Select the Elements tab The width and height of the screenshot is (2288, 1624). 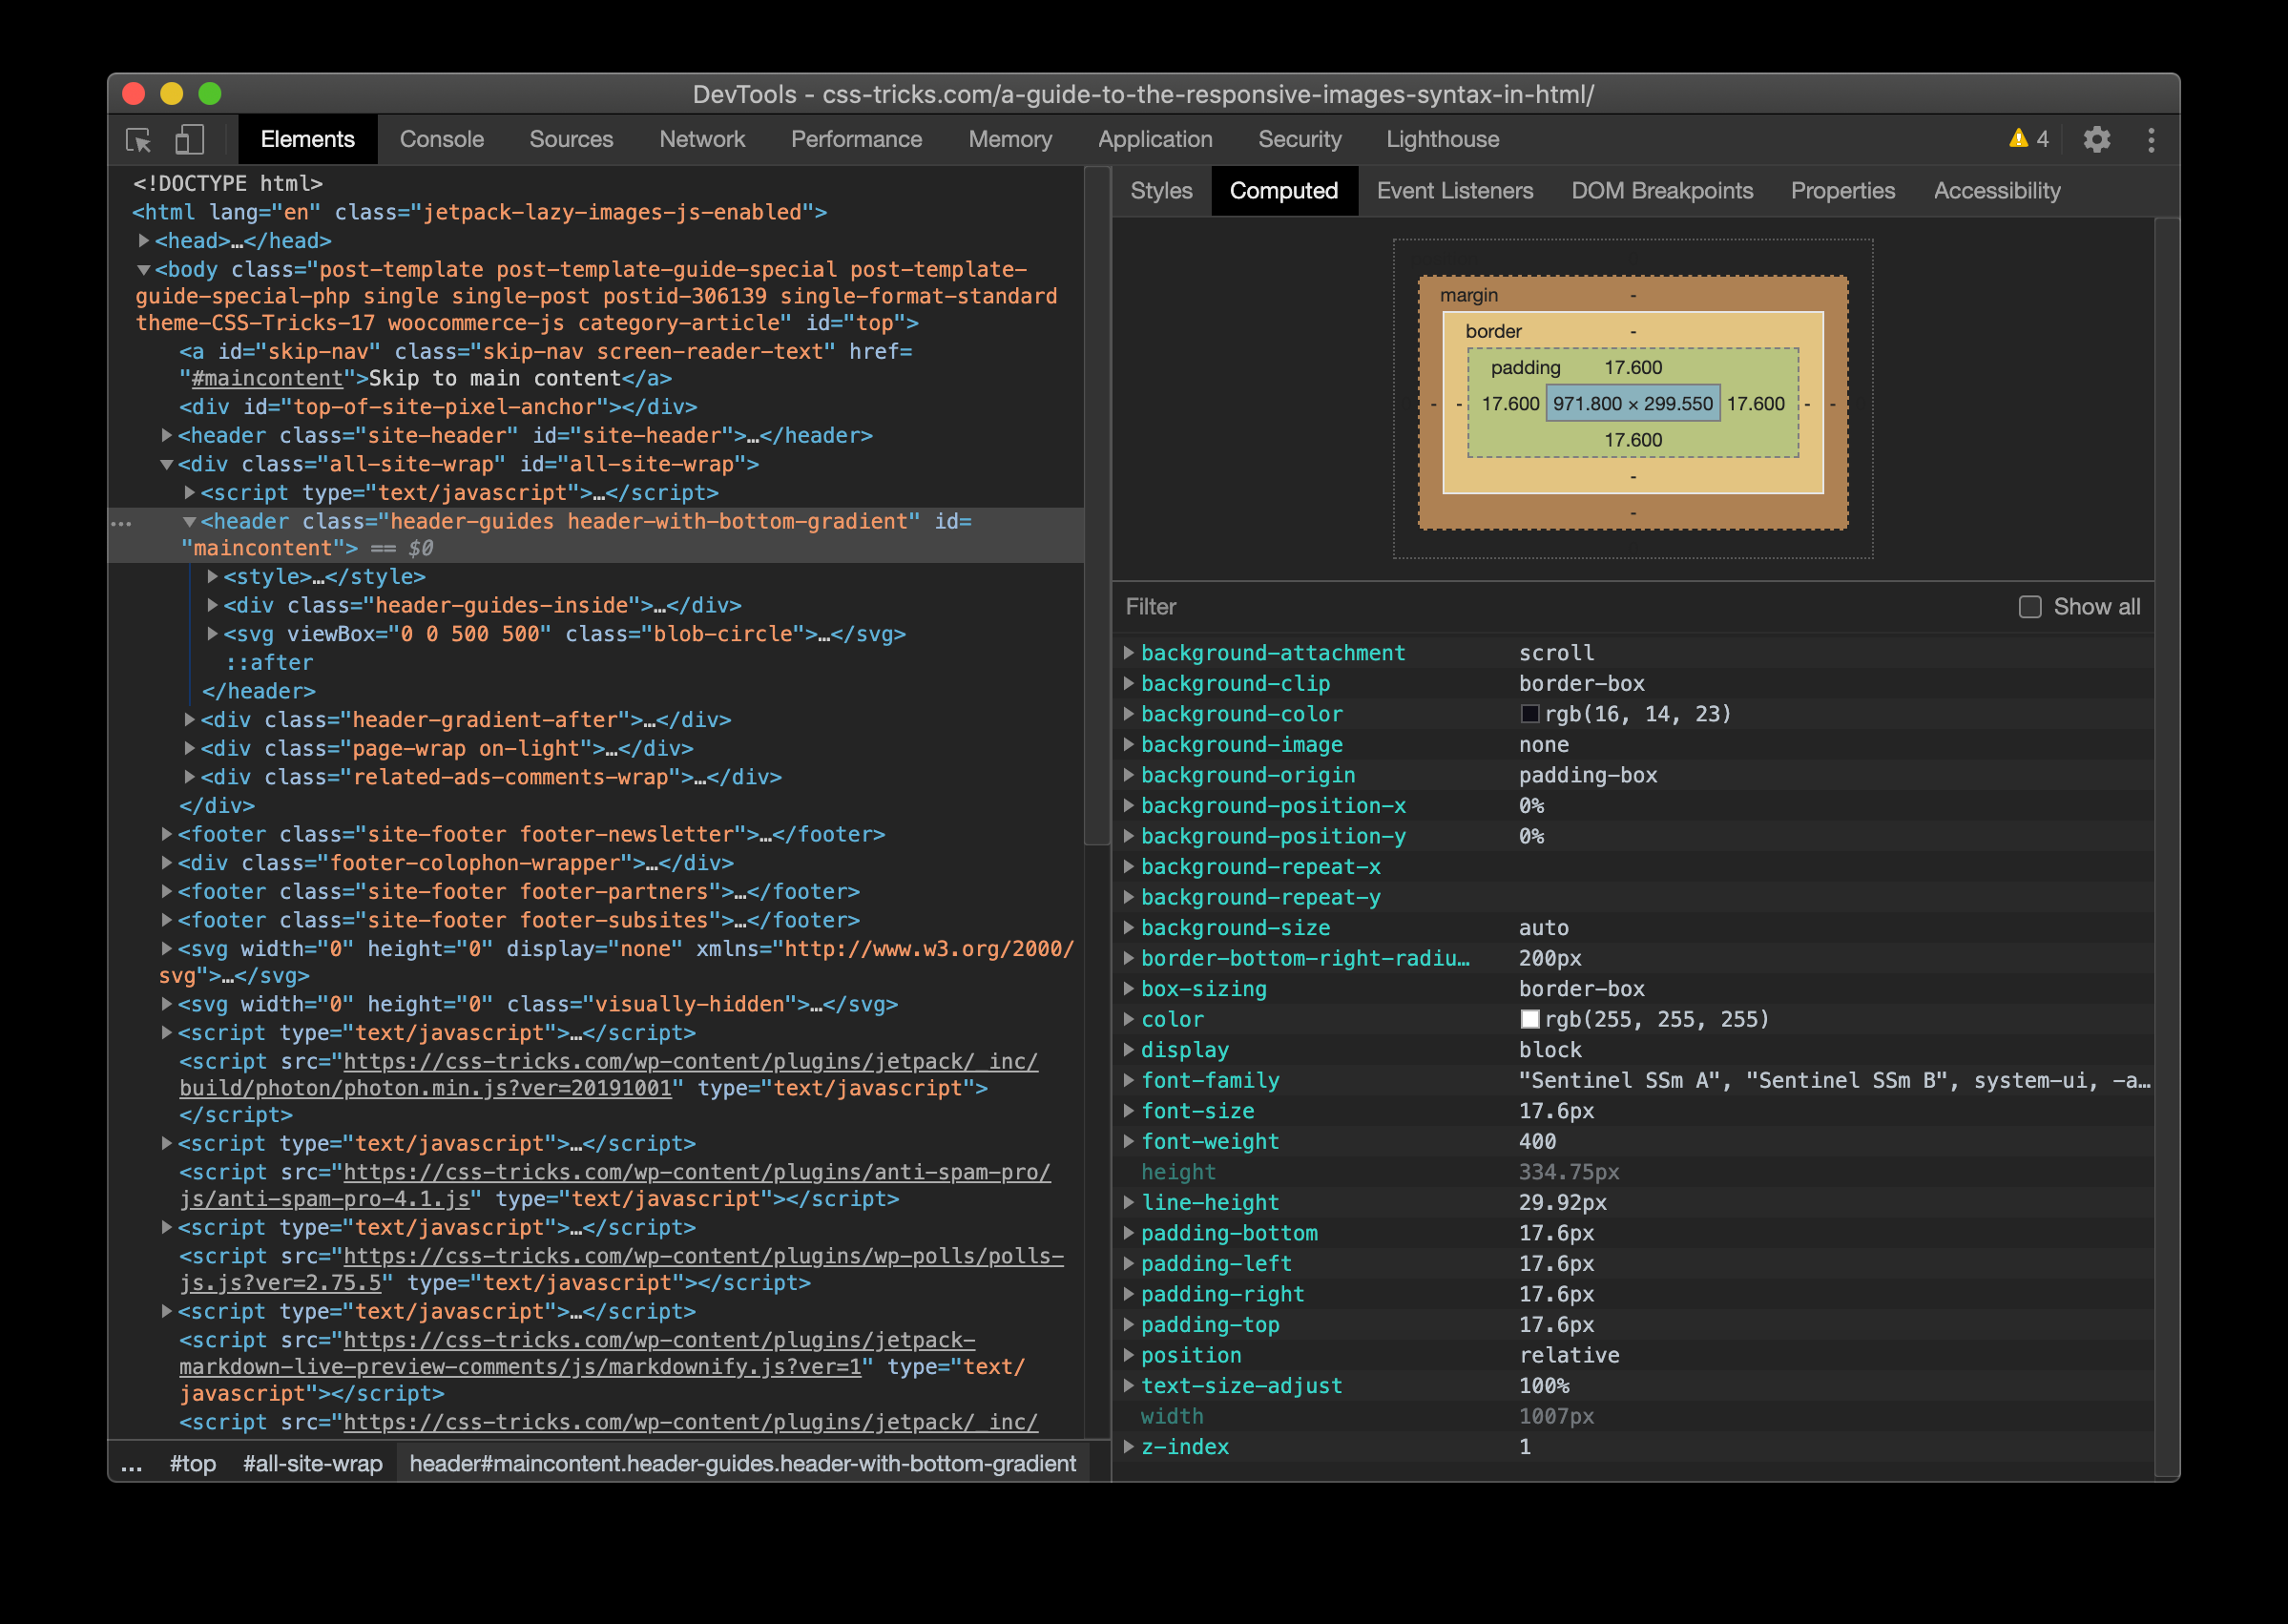tap(307, 140)
